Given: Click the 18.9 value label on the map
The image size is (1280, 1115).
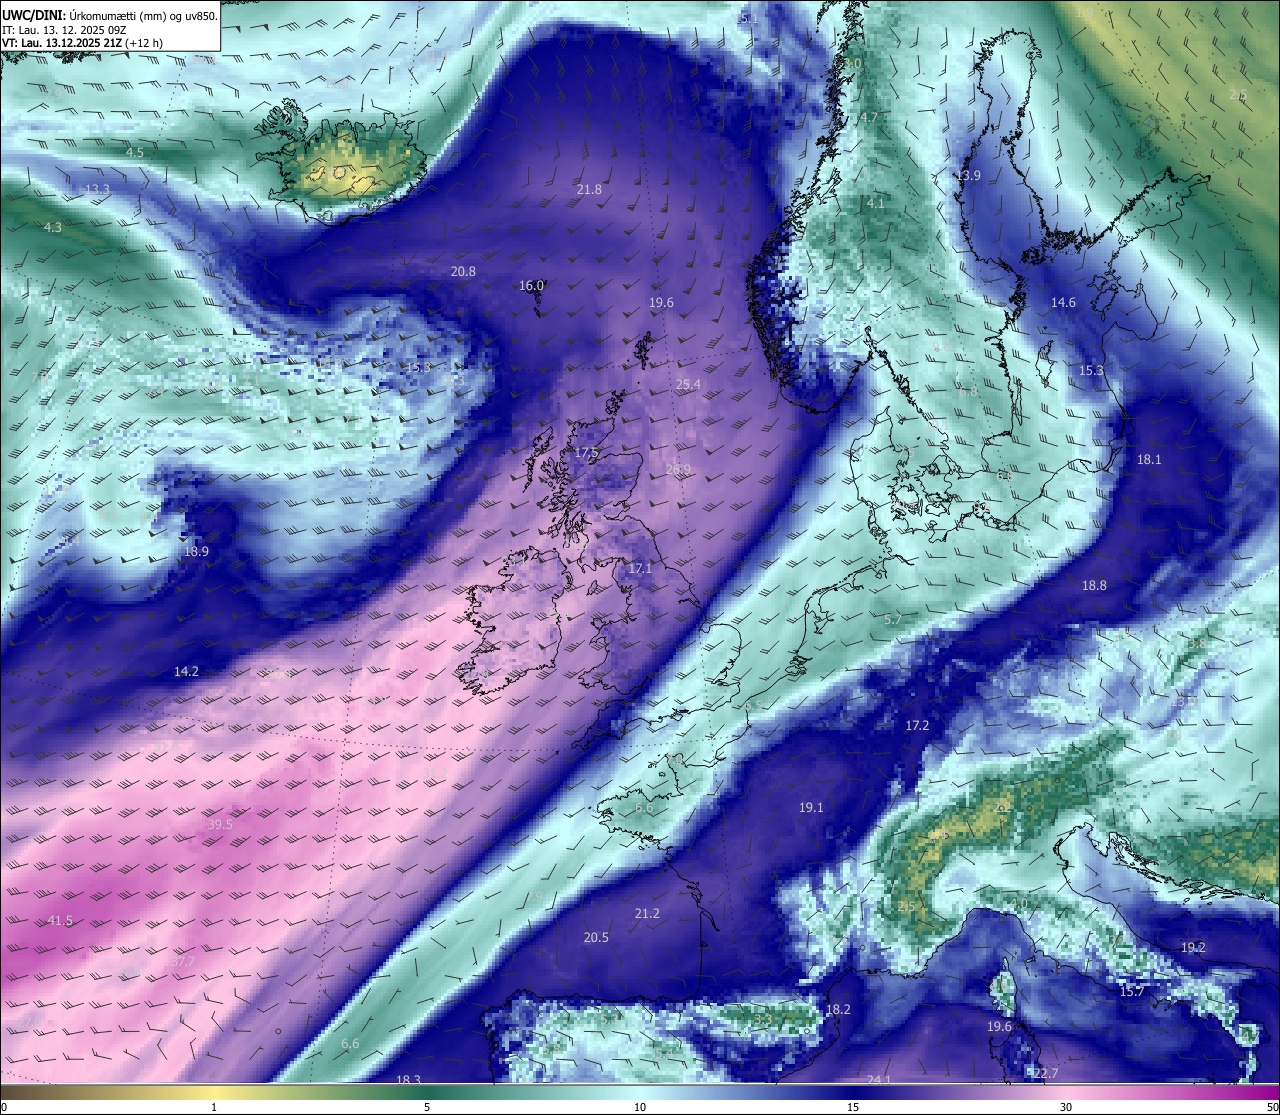Looking at the screenshot, I should pyautogui.click(x=196, y=551).
